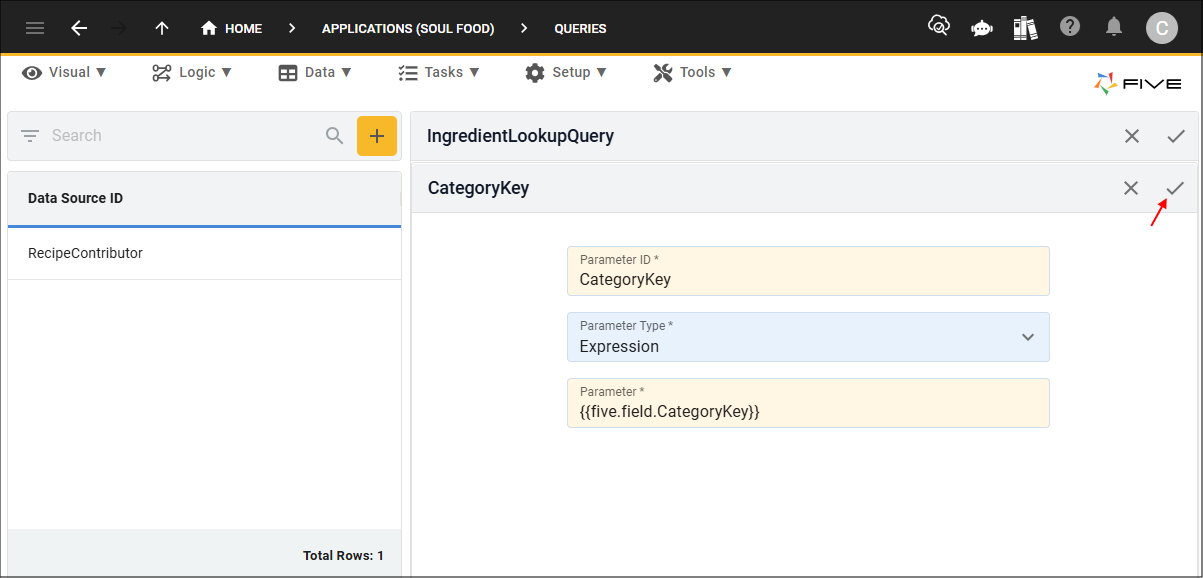Go back with the left arrow

(79, 28)
